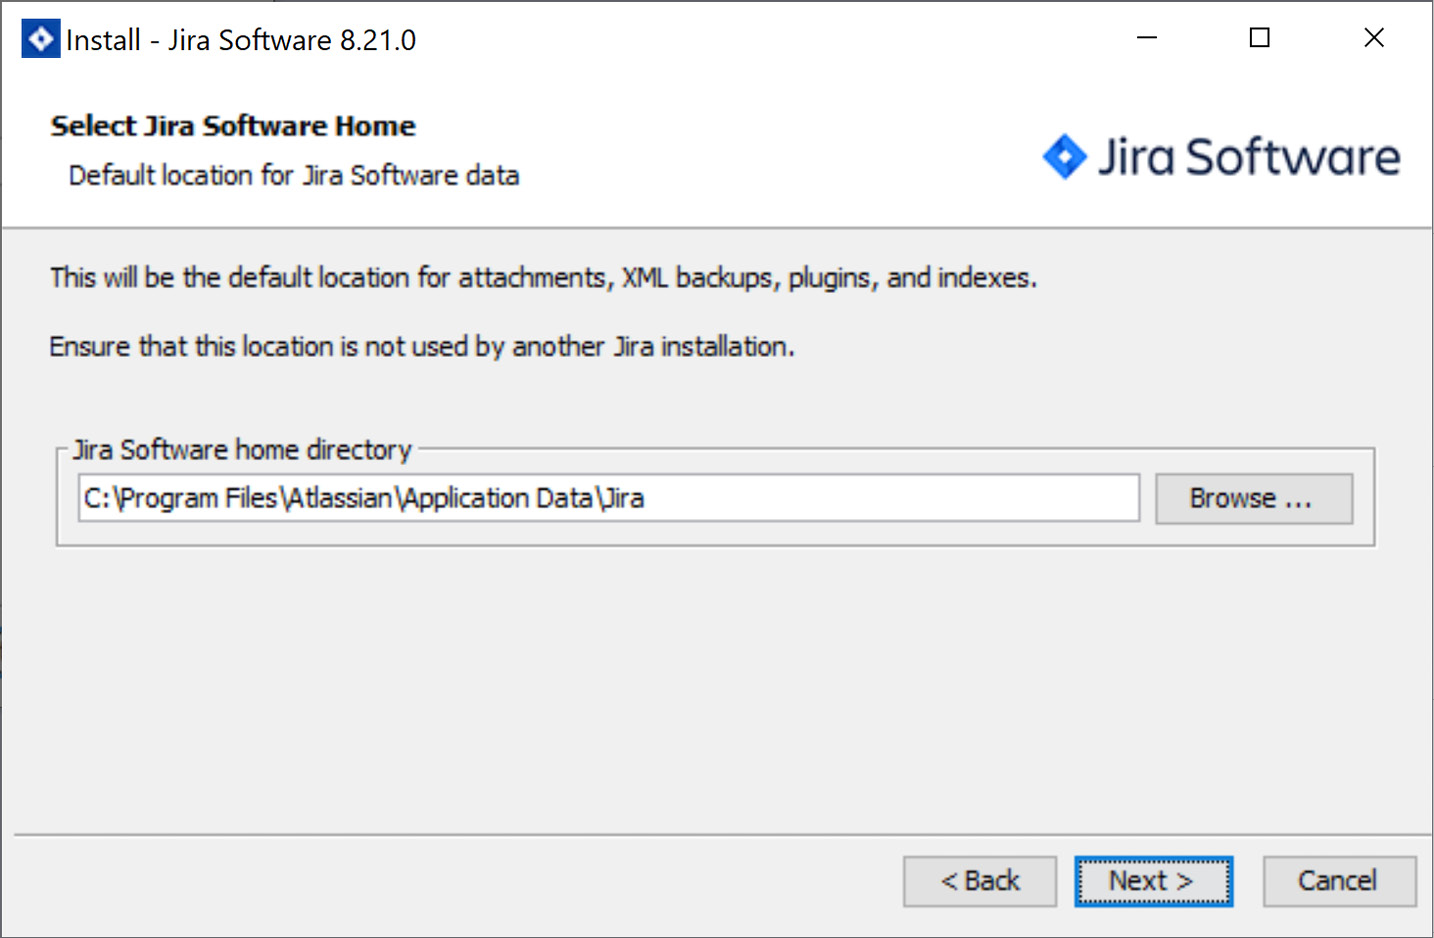
Task: Maximize the installer window
Action: coord(1259,37)
